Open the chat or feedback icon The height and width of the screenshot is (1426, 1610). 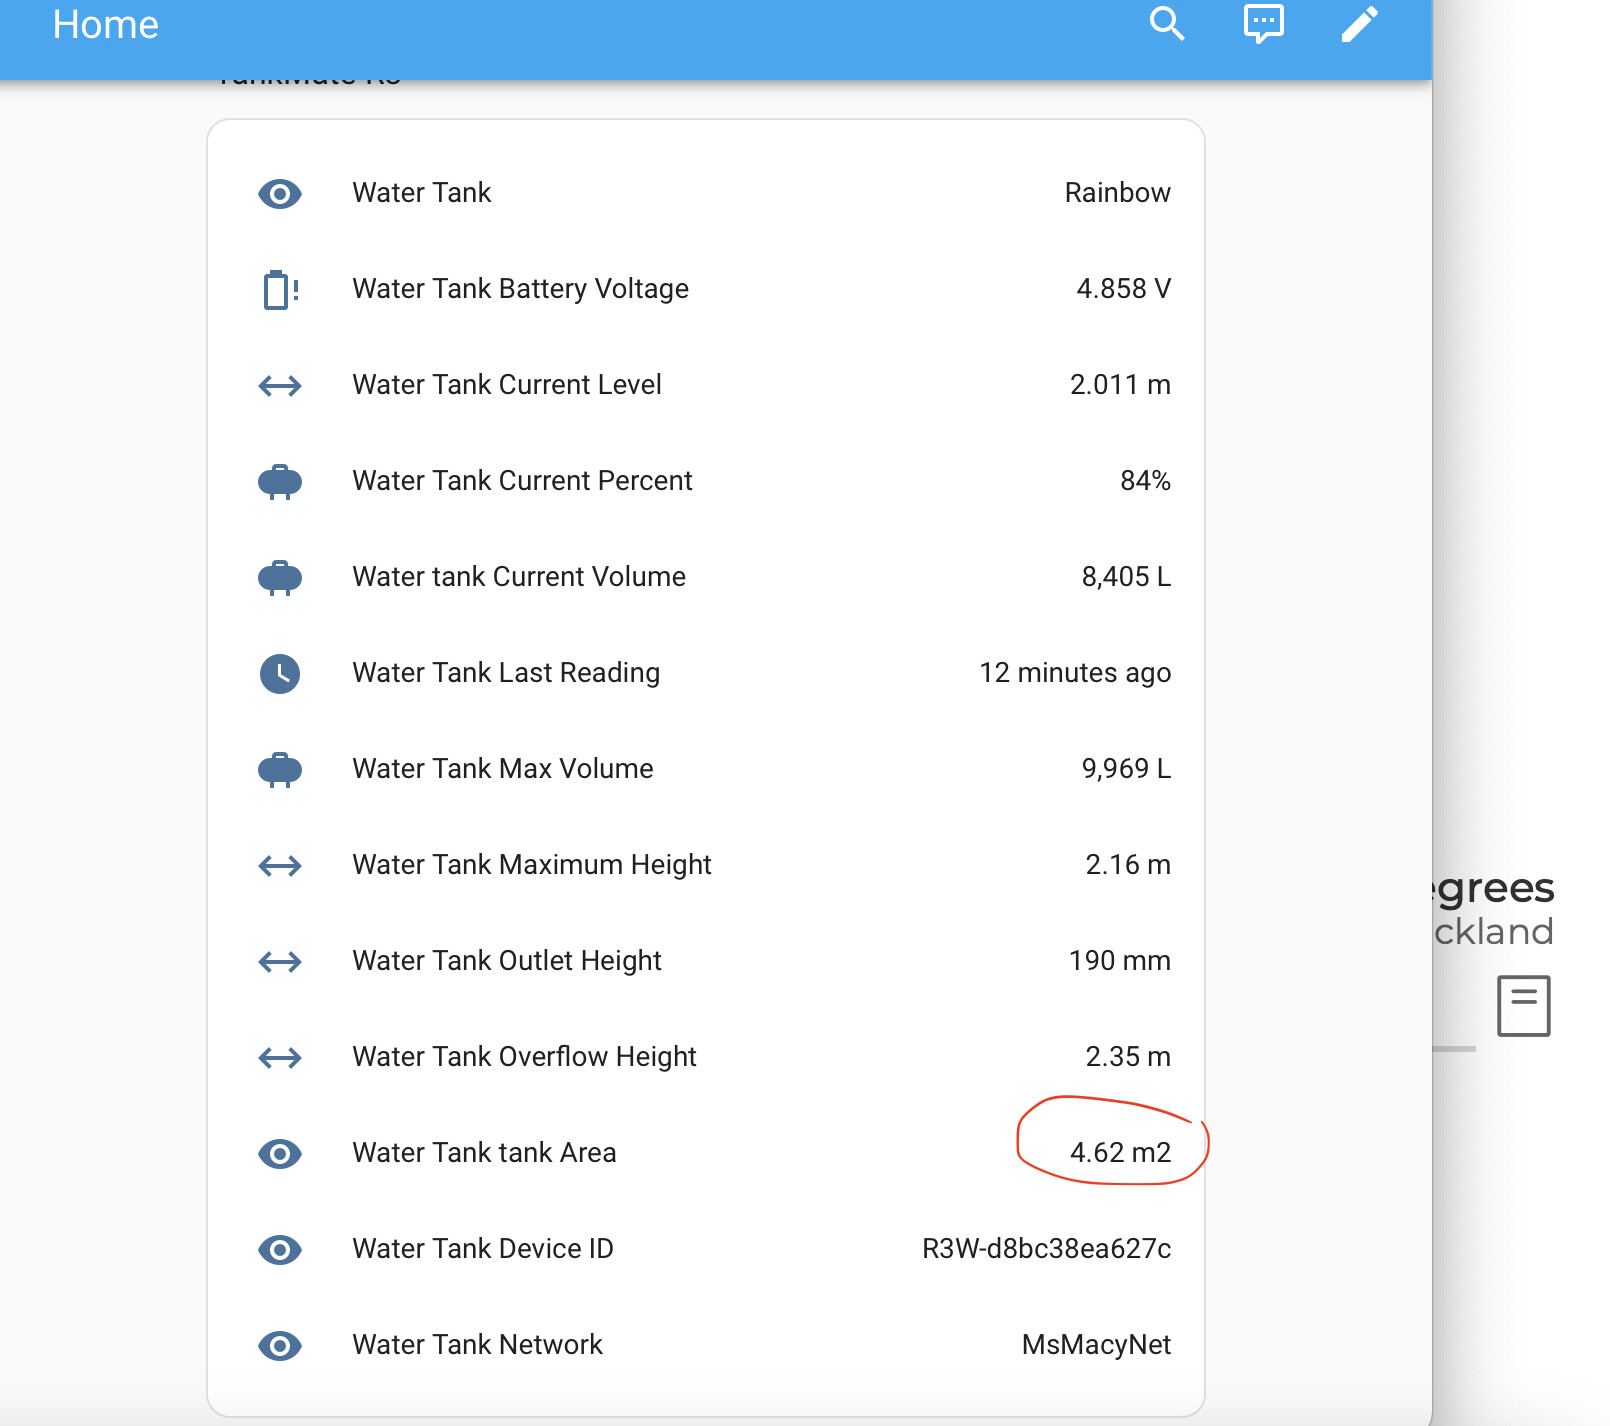coord(1261,25)
